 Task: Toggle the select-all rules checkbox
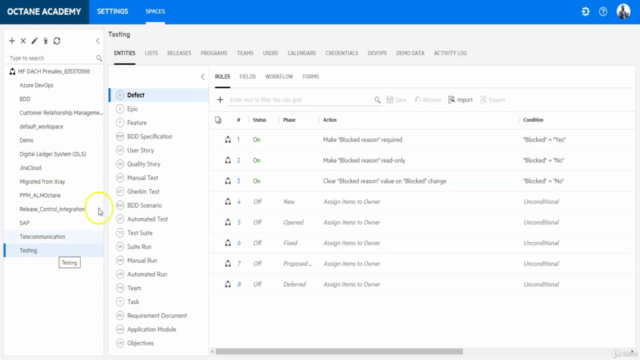[218, 120]
